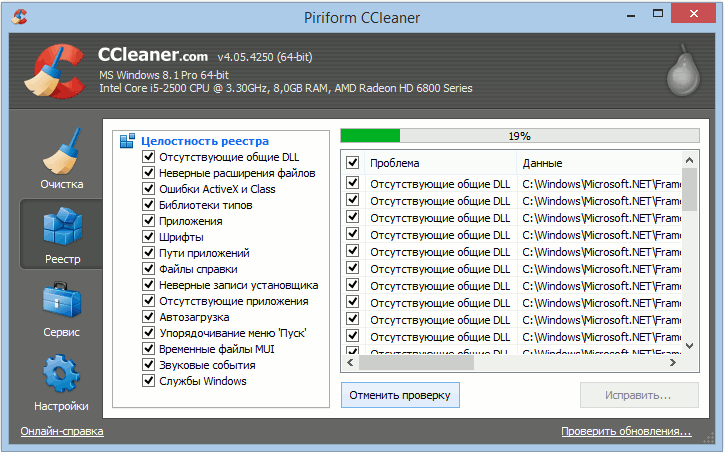Screen dimensions: 724x452
Task: Click the horizontal scroll right arrow
Action: point(673,363)
